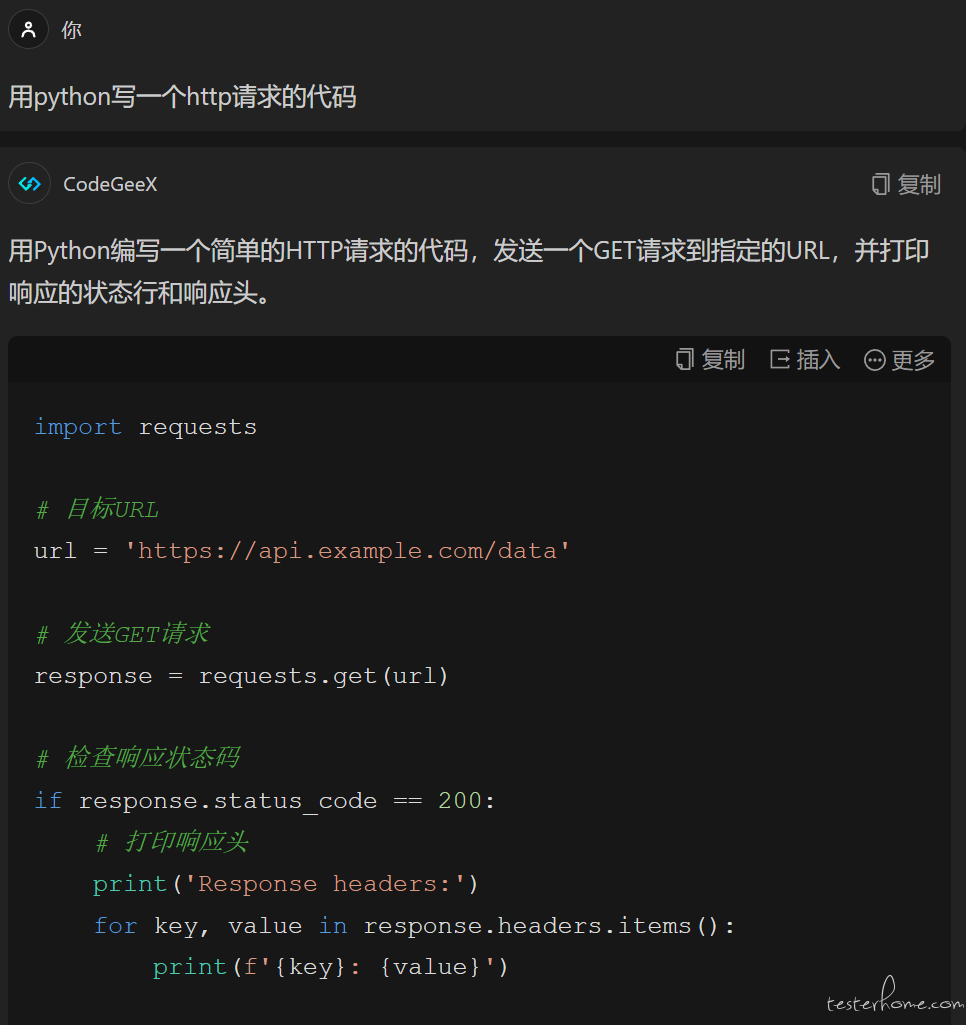Click the URL string in code
Image resolution: width=966 pixels, height=1025 pixels.
coord(347,551)
